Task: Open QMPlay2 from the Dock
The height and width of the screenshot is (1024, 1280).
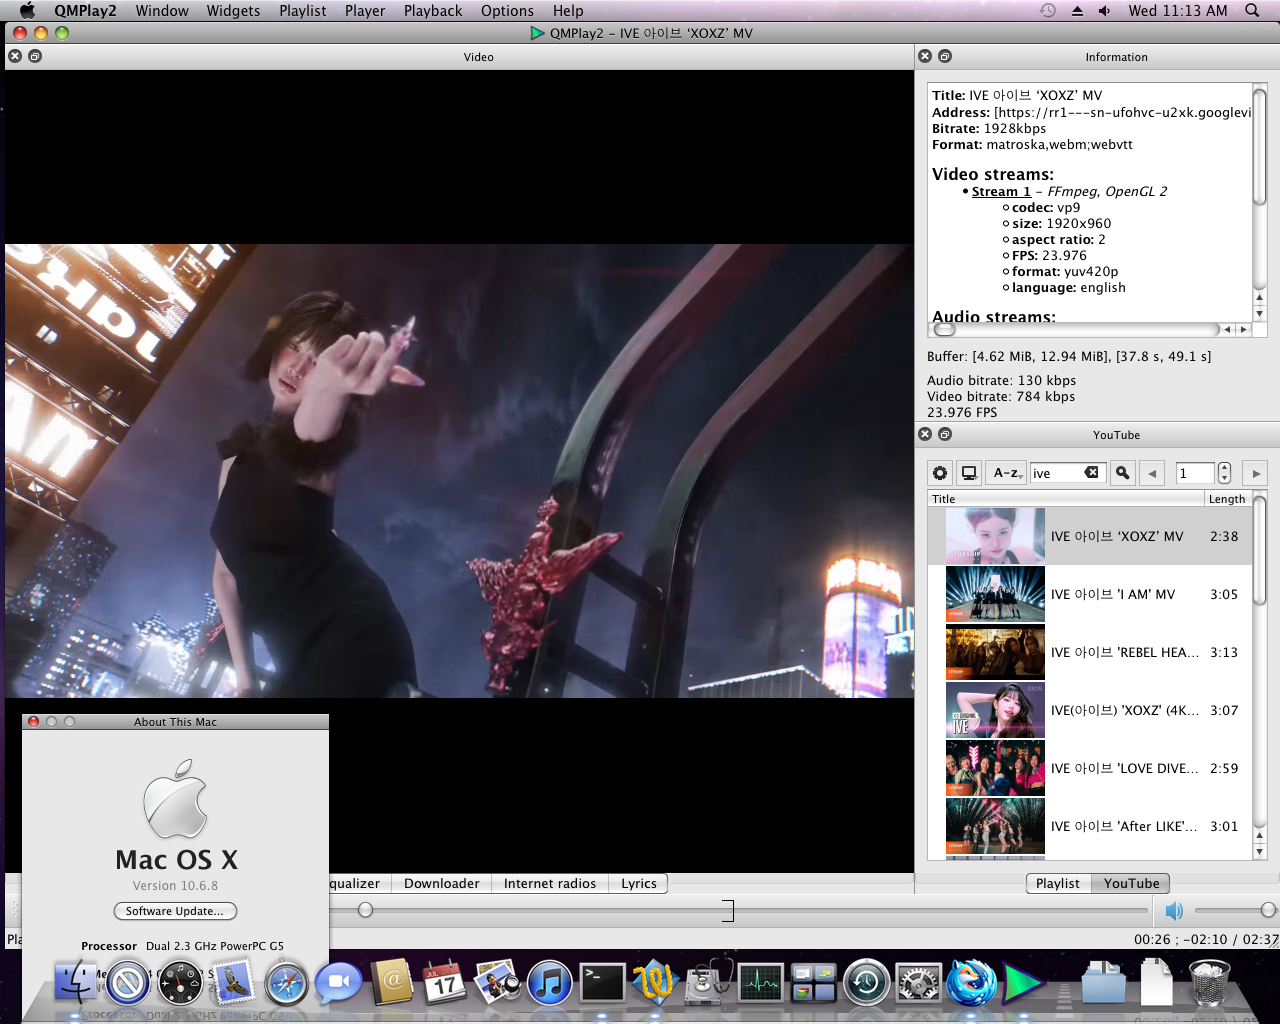Action: tap(1023, 982)
